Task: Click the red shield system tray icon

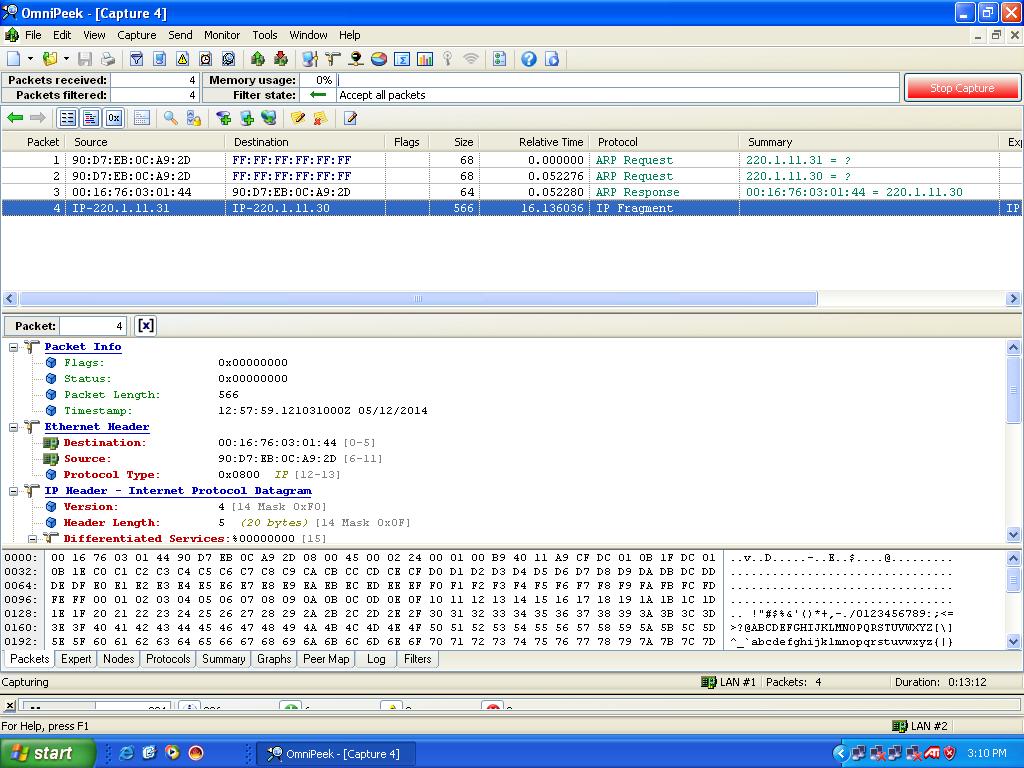Action: click(x=950, y=752)
